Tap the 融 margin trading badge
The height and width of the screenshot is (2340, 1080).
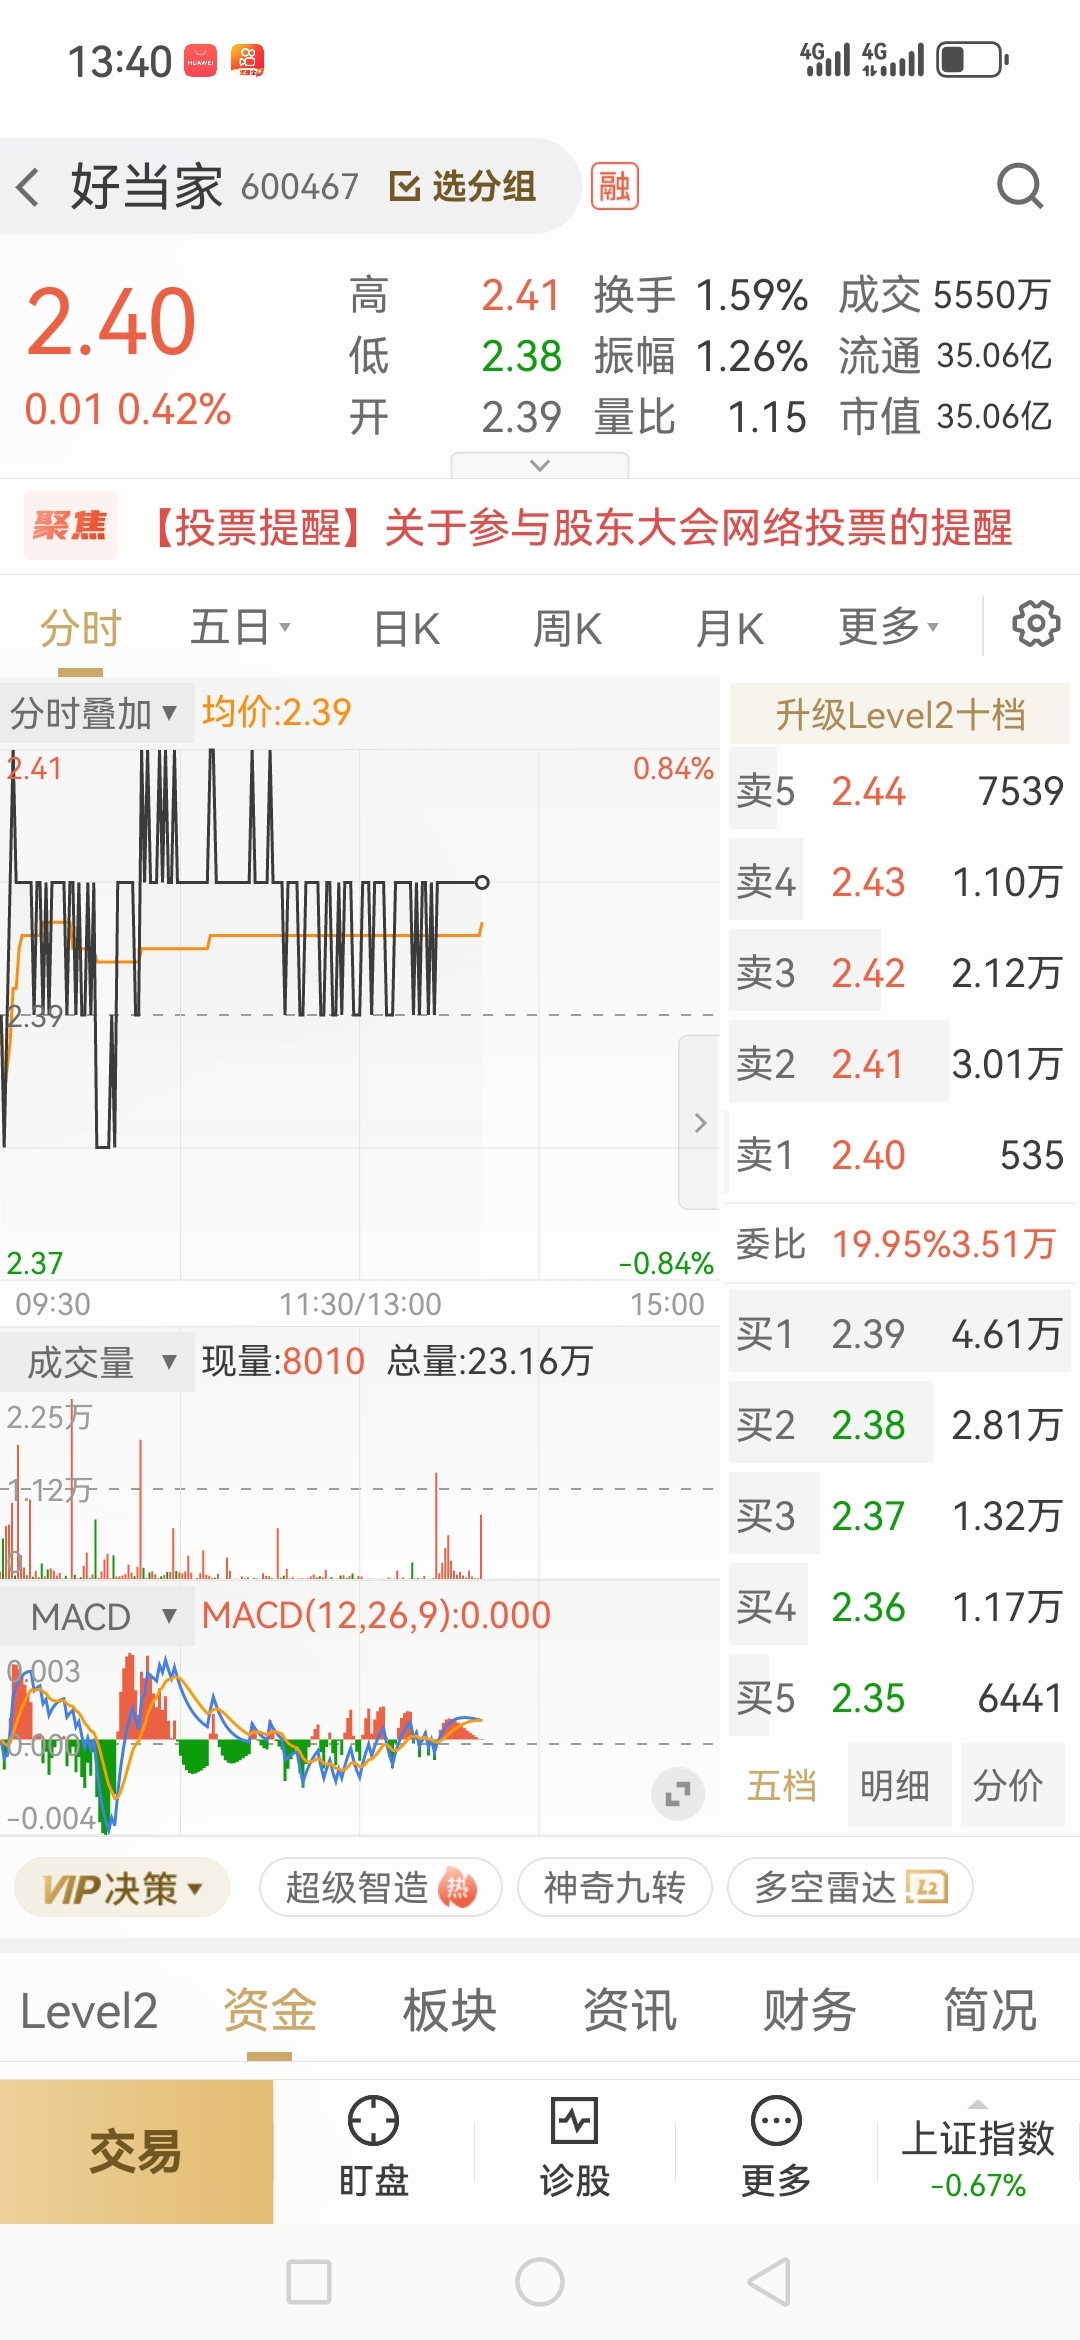(614, 186)
